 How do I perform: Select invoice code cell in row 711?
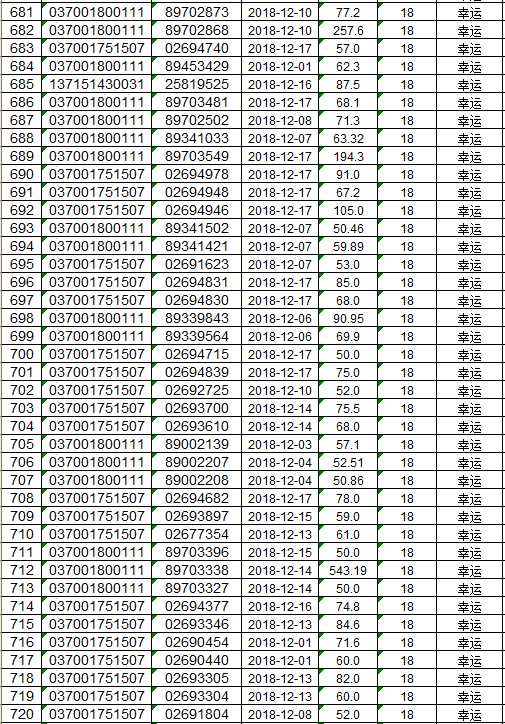(x=96, y=553)
